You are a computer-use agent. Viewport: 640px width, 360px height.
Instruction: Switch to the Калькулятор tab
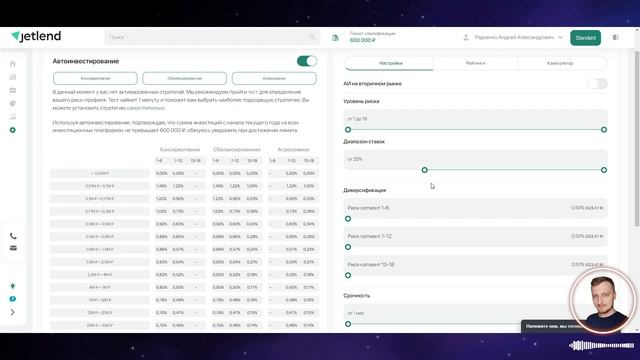(x=560, y=63)
